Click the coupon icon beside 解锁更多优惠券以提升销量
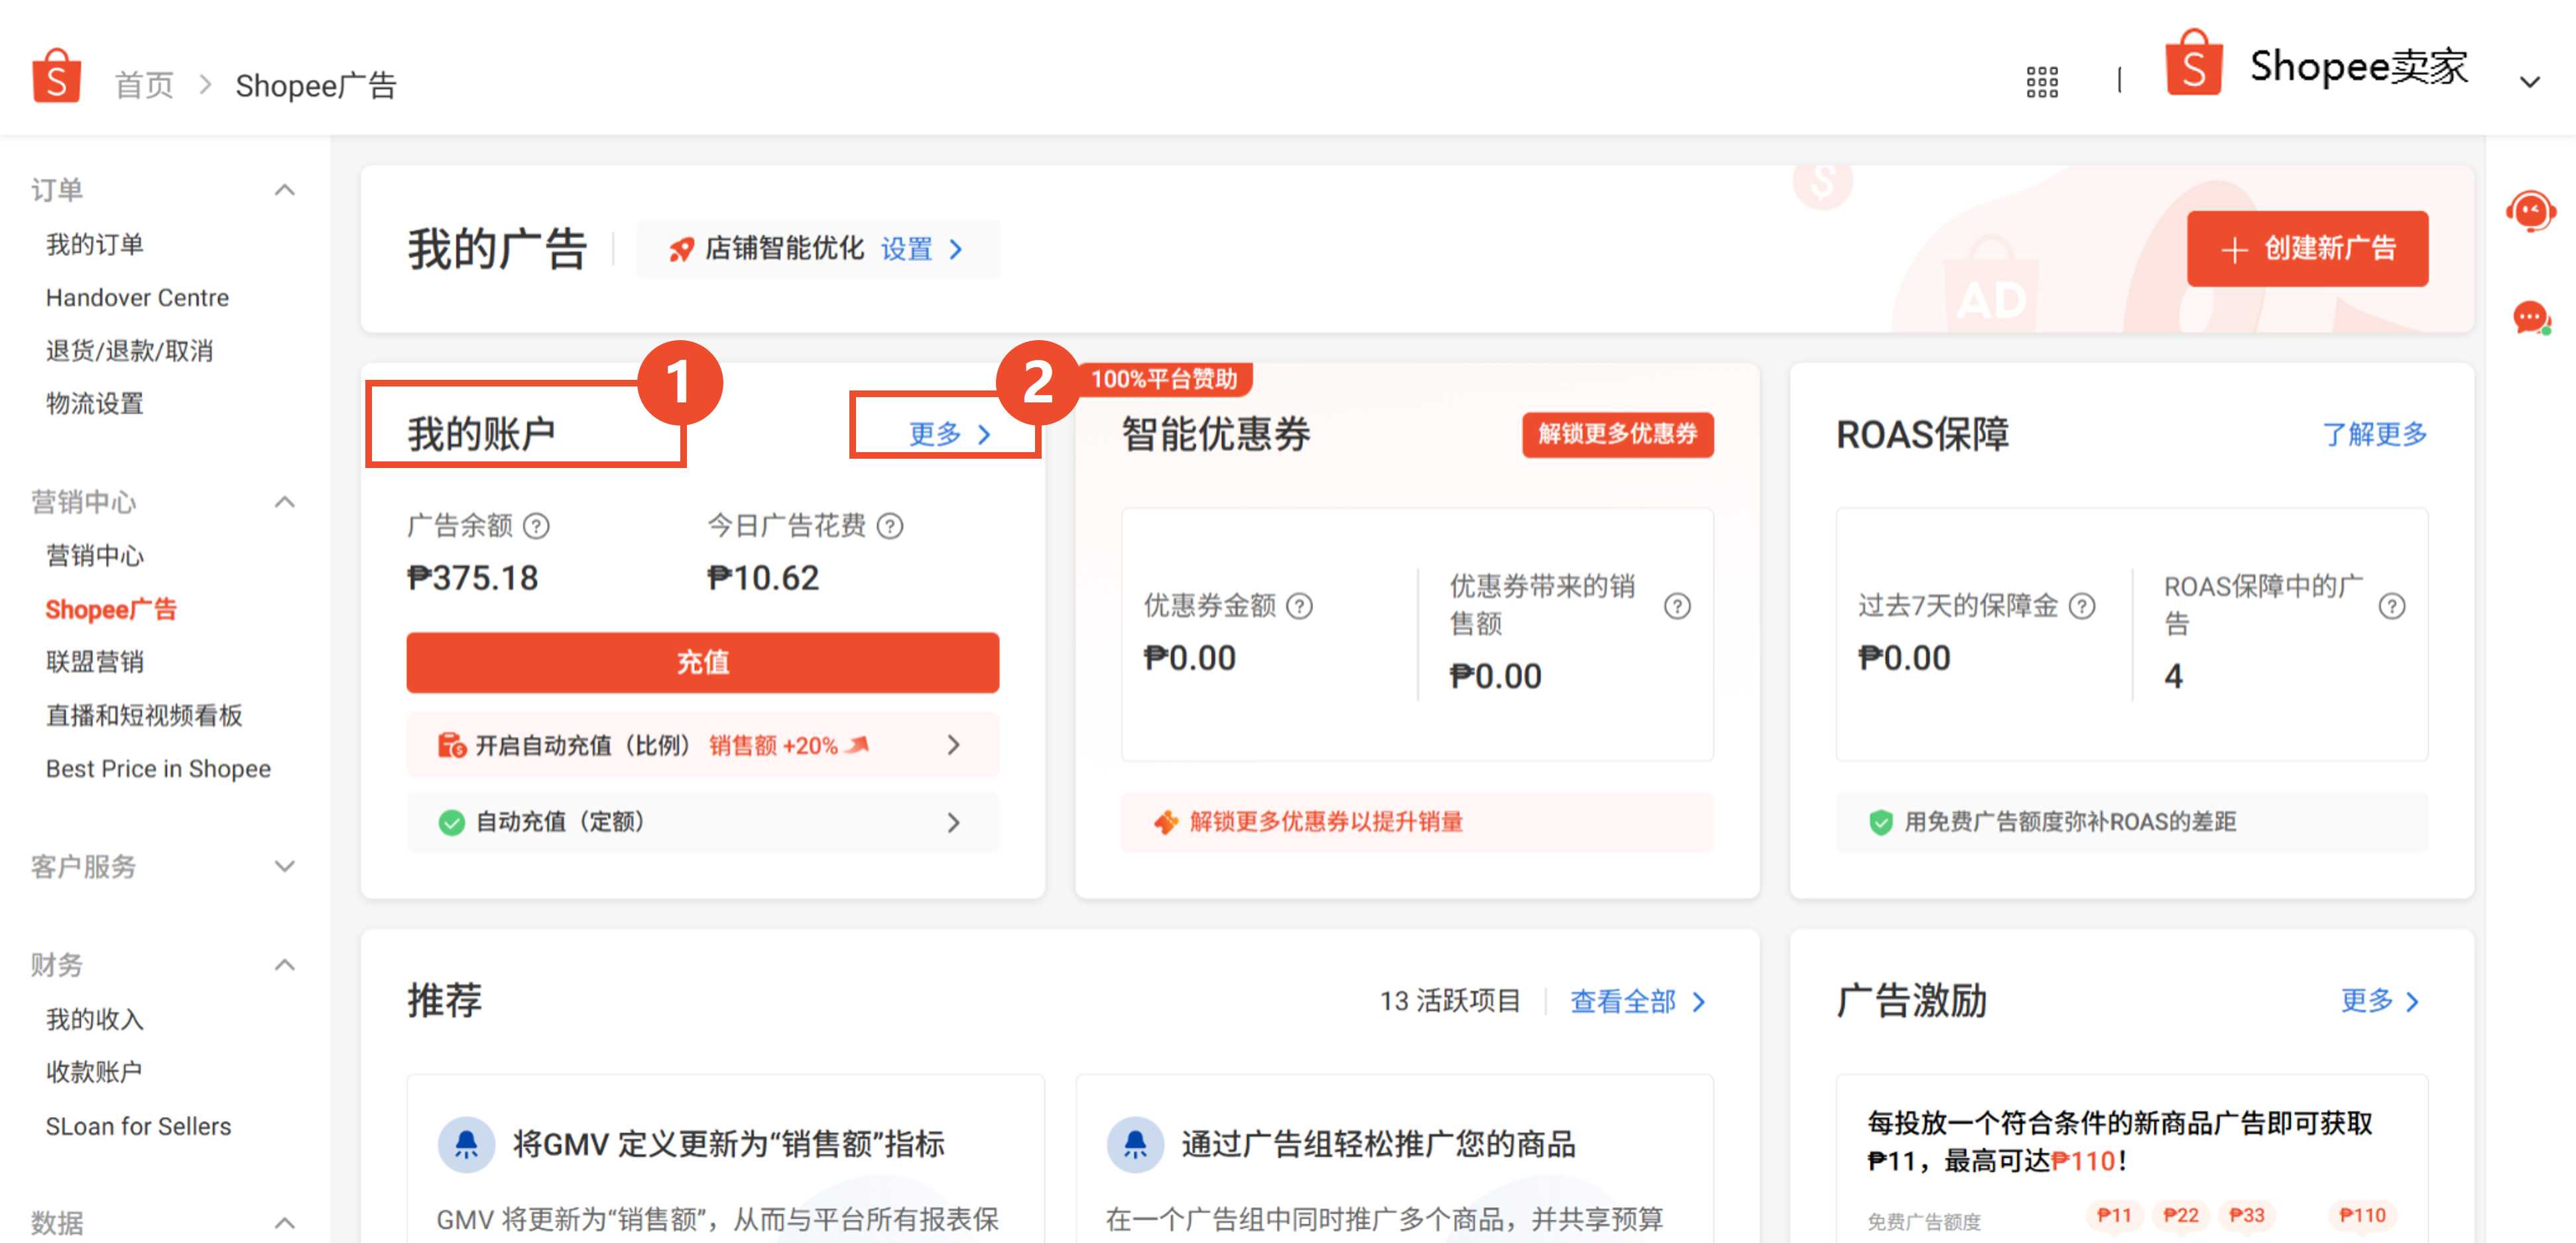The image size is (2576, 1243). [x=1165, y=822]
